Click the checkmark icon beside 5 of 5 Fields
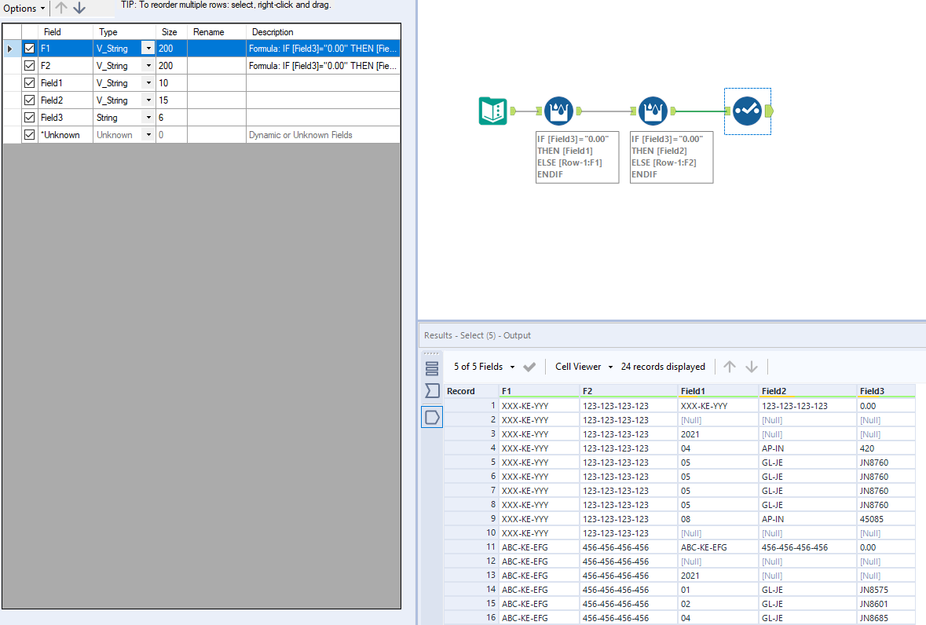The width and height of the screenshot is (926, 625). (529, 367)
